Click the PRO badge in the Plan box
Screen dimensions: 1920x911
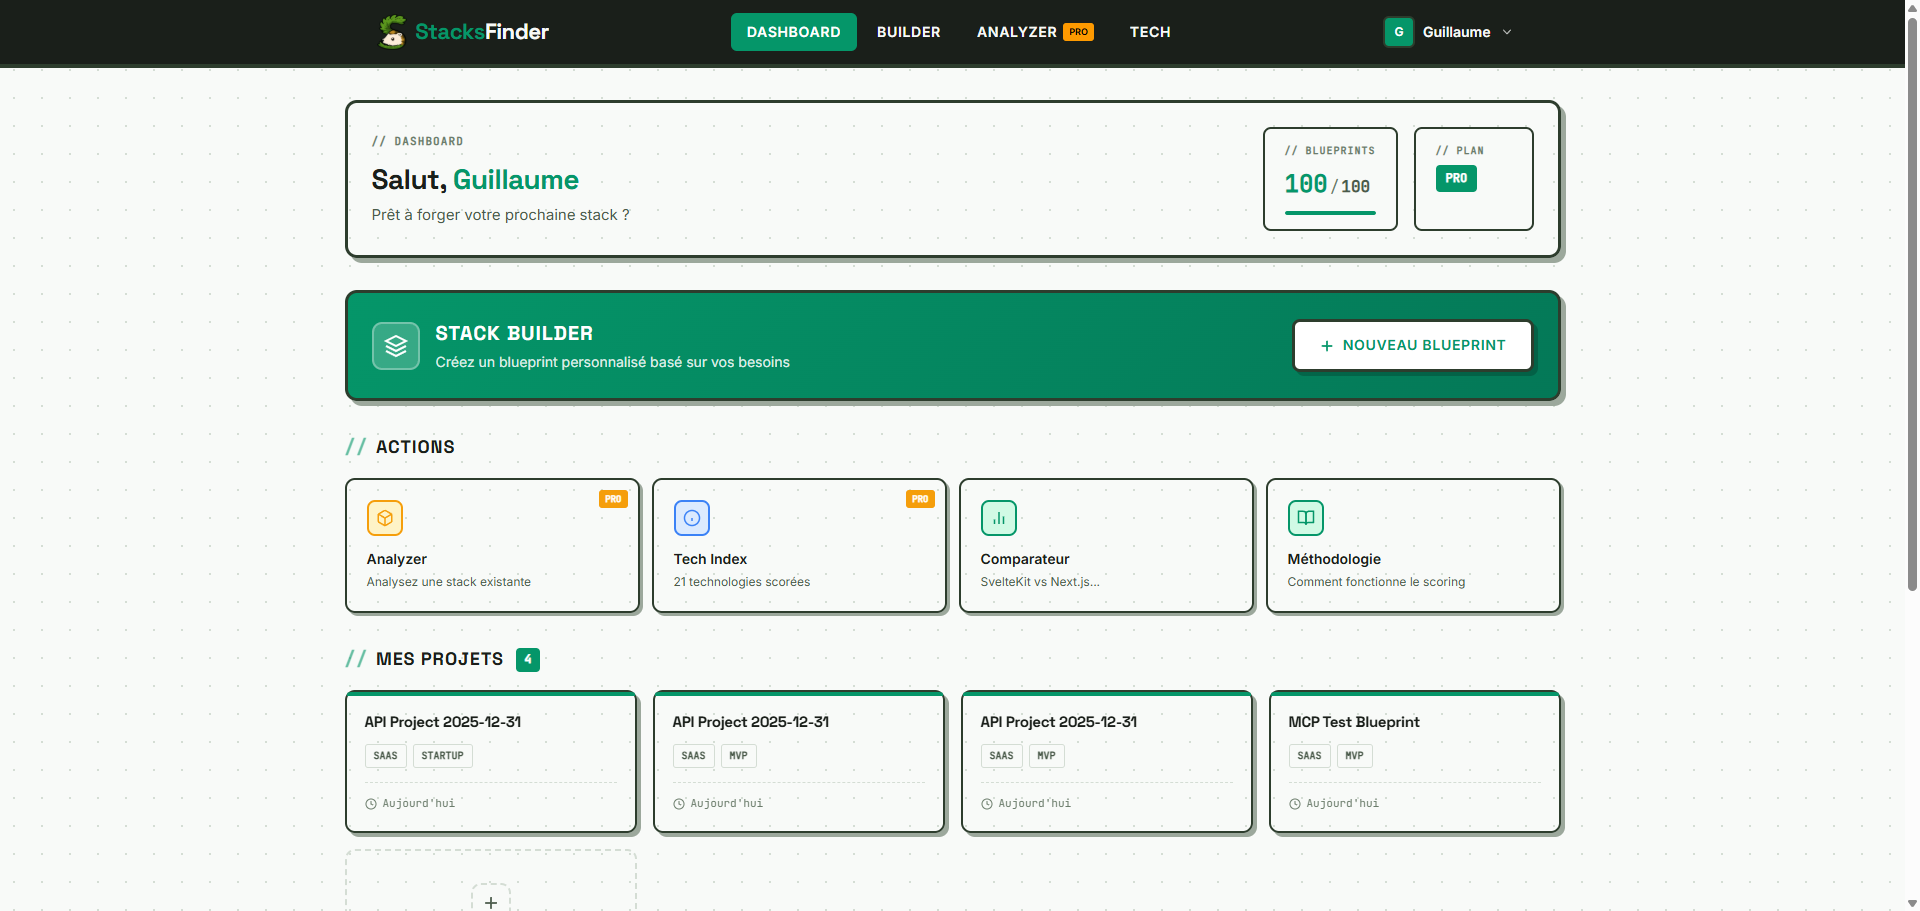[1456, 178]
